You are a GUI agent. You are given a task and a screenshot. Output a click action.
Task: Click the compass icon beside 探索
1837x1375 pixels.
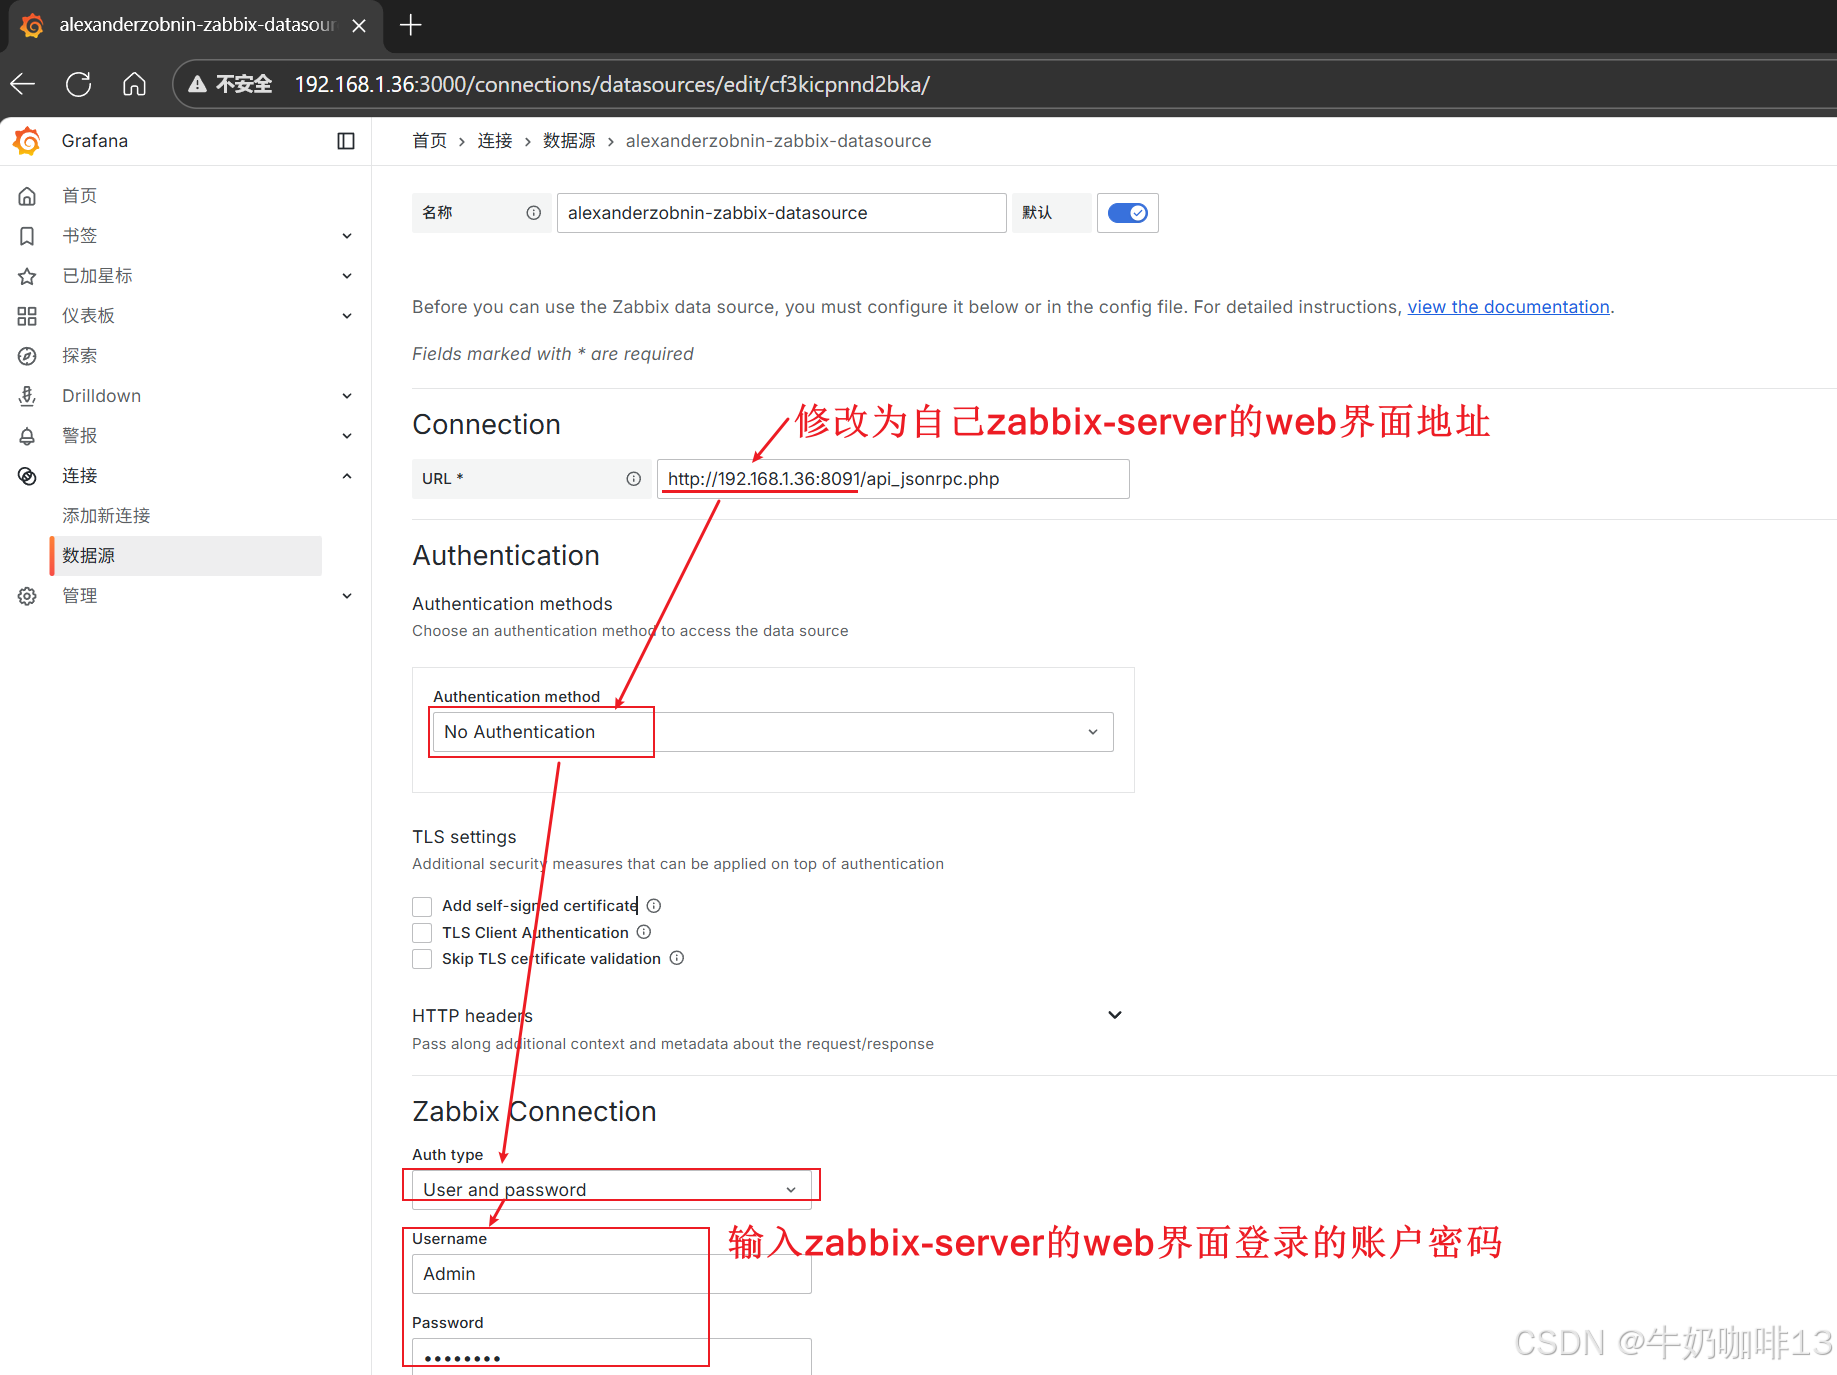coord(28,356)
